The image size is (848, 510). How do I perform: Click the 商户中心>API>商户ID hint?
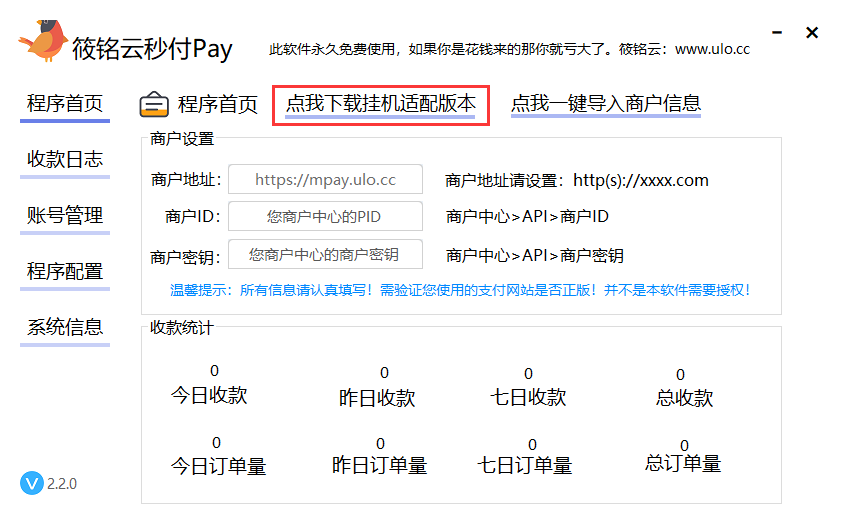(x=527, y=216)
